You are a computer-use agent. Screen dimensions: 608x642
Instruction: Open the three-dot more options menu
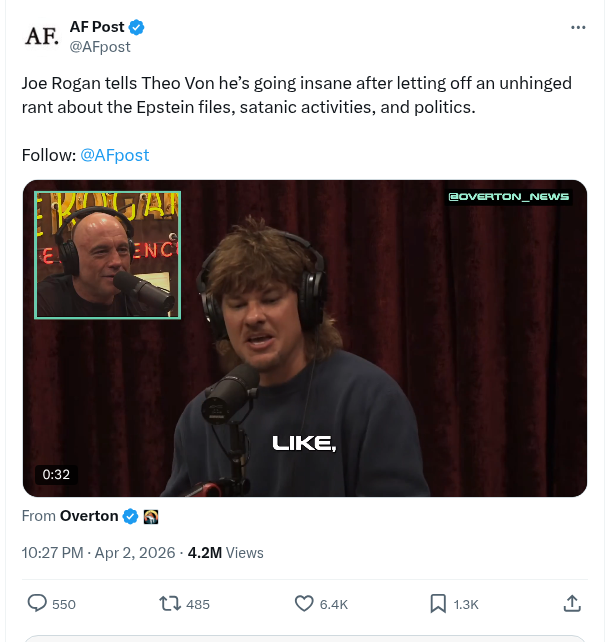coord(577,27)
